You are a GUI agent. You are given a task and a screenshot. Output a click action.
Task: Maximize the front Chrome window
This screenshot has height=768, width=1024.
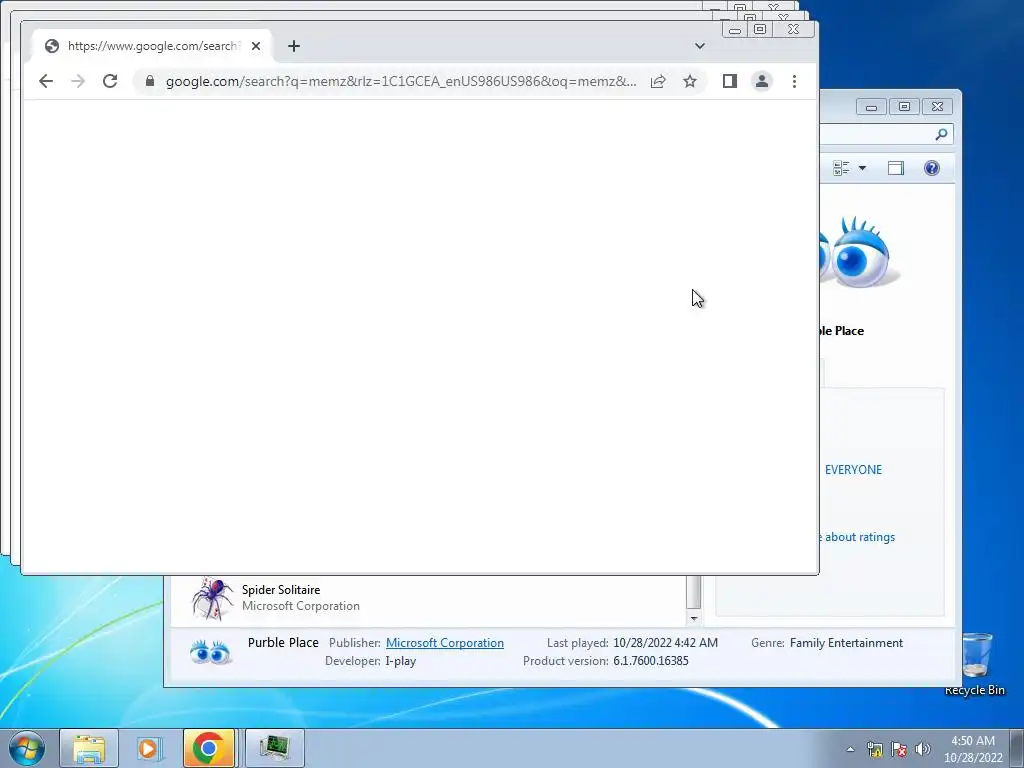pyautogui.click(x=760, y=29)
